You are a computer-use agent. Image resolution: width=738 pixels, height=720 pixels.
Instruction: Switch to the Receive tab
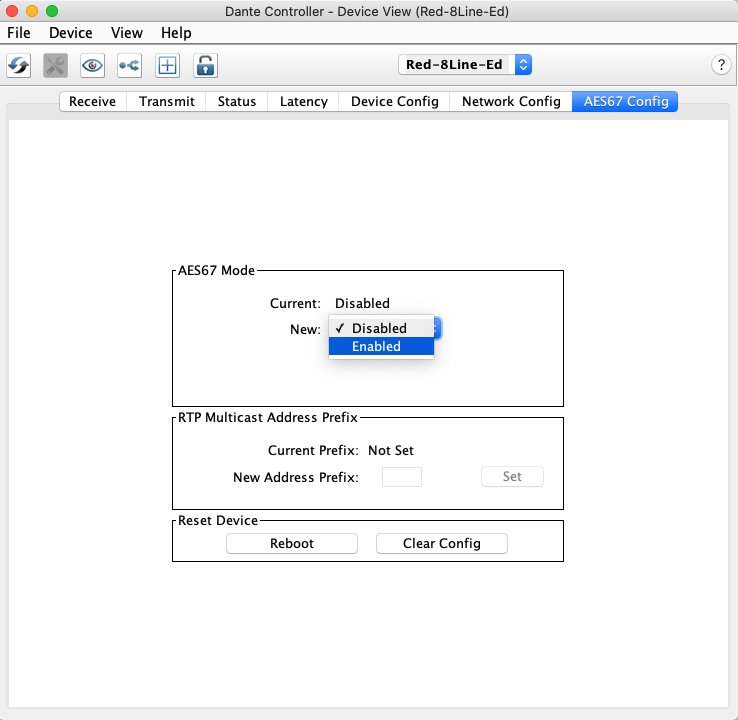click(92, 101)
